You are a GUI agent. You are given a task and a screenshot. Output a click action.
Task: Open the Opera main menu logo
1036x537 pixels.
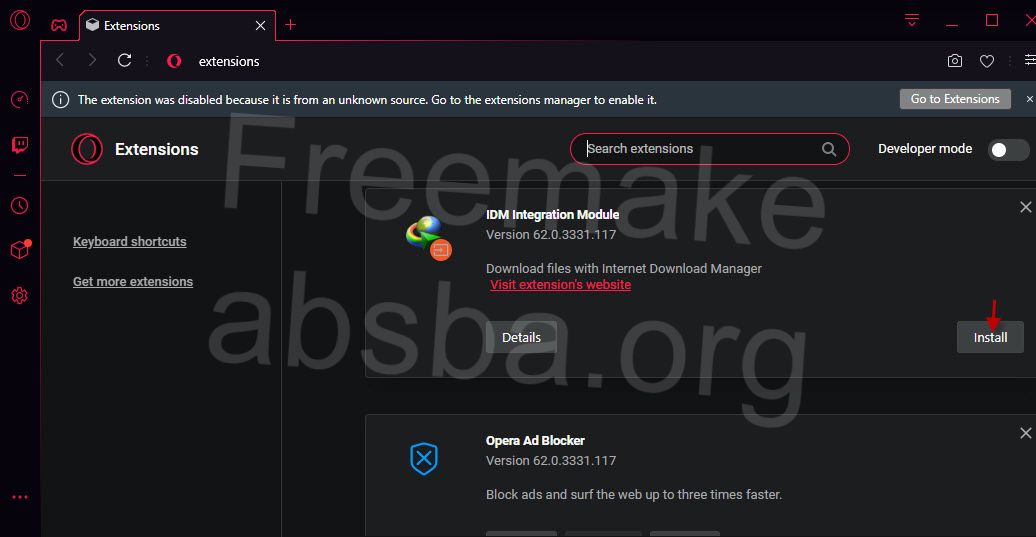[x=20, y=20]
